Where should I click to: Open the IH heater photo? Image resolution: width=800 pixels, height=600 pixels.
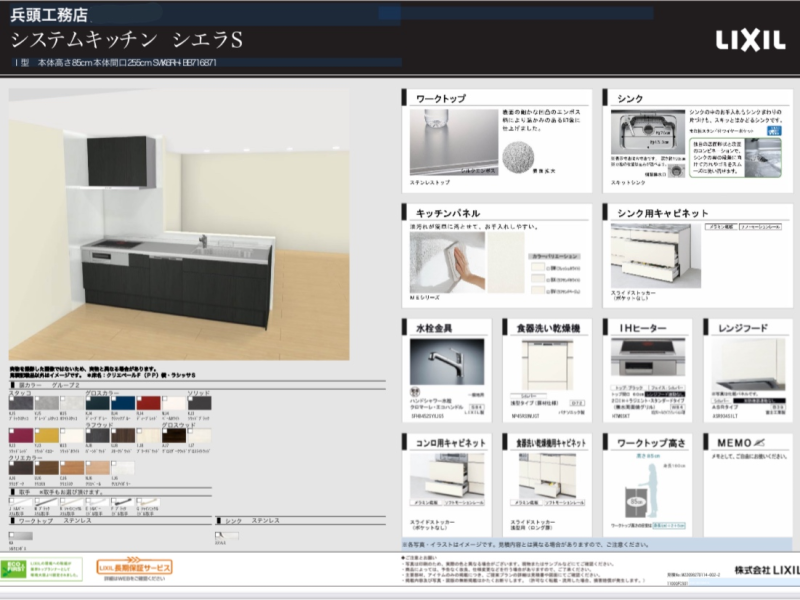tap(648, 357)
